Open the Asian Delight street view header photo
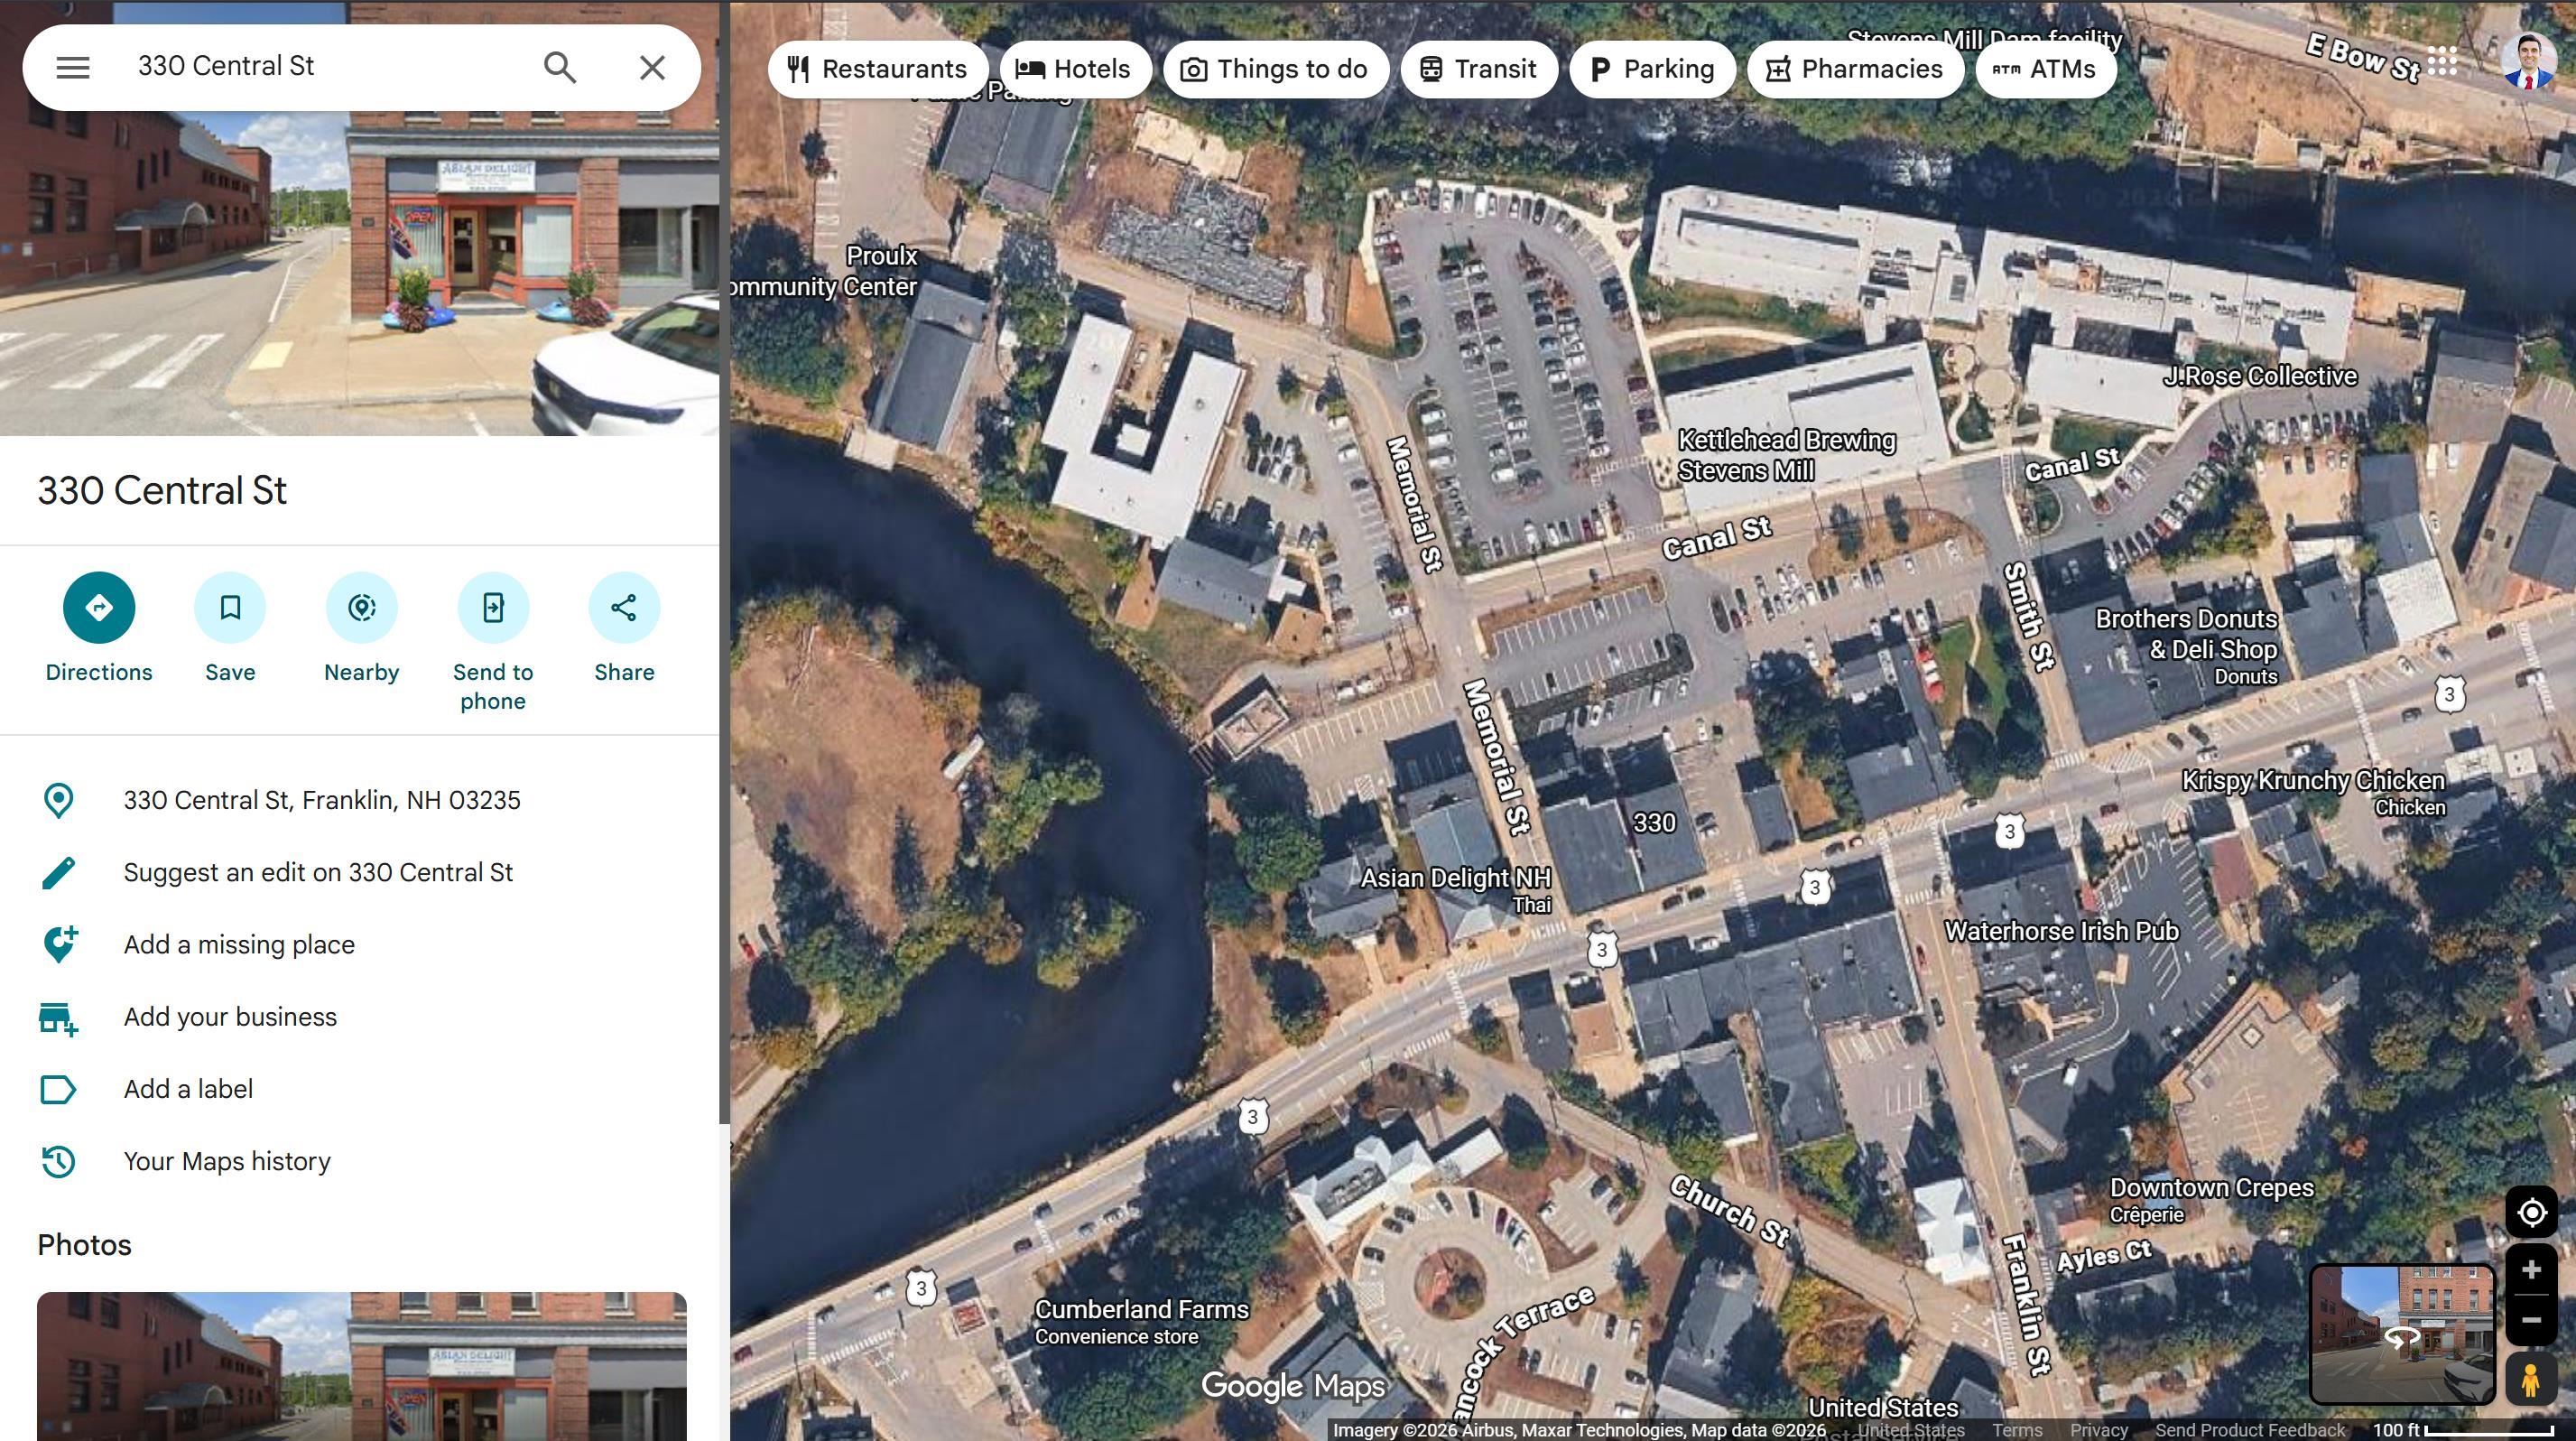 click(359, 270)
